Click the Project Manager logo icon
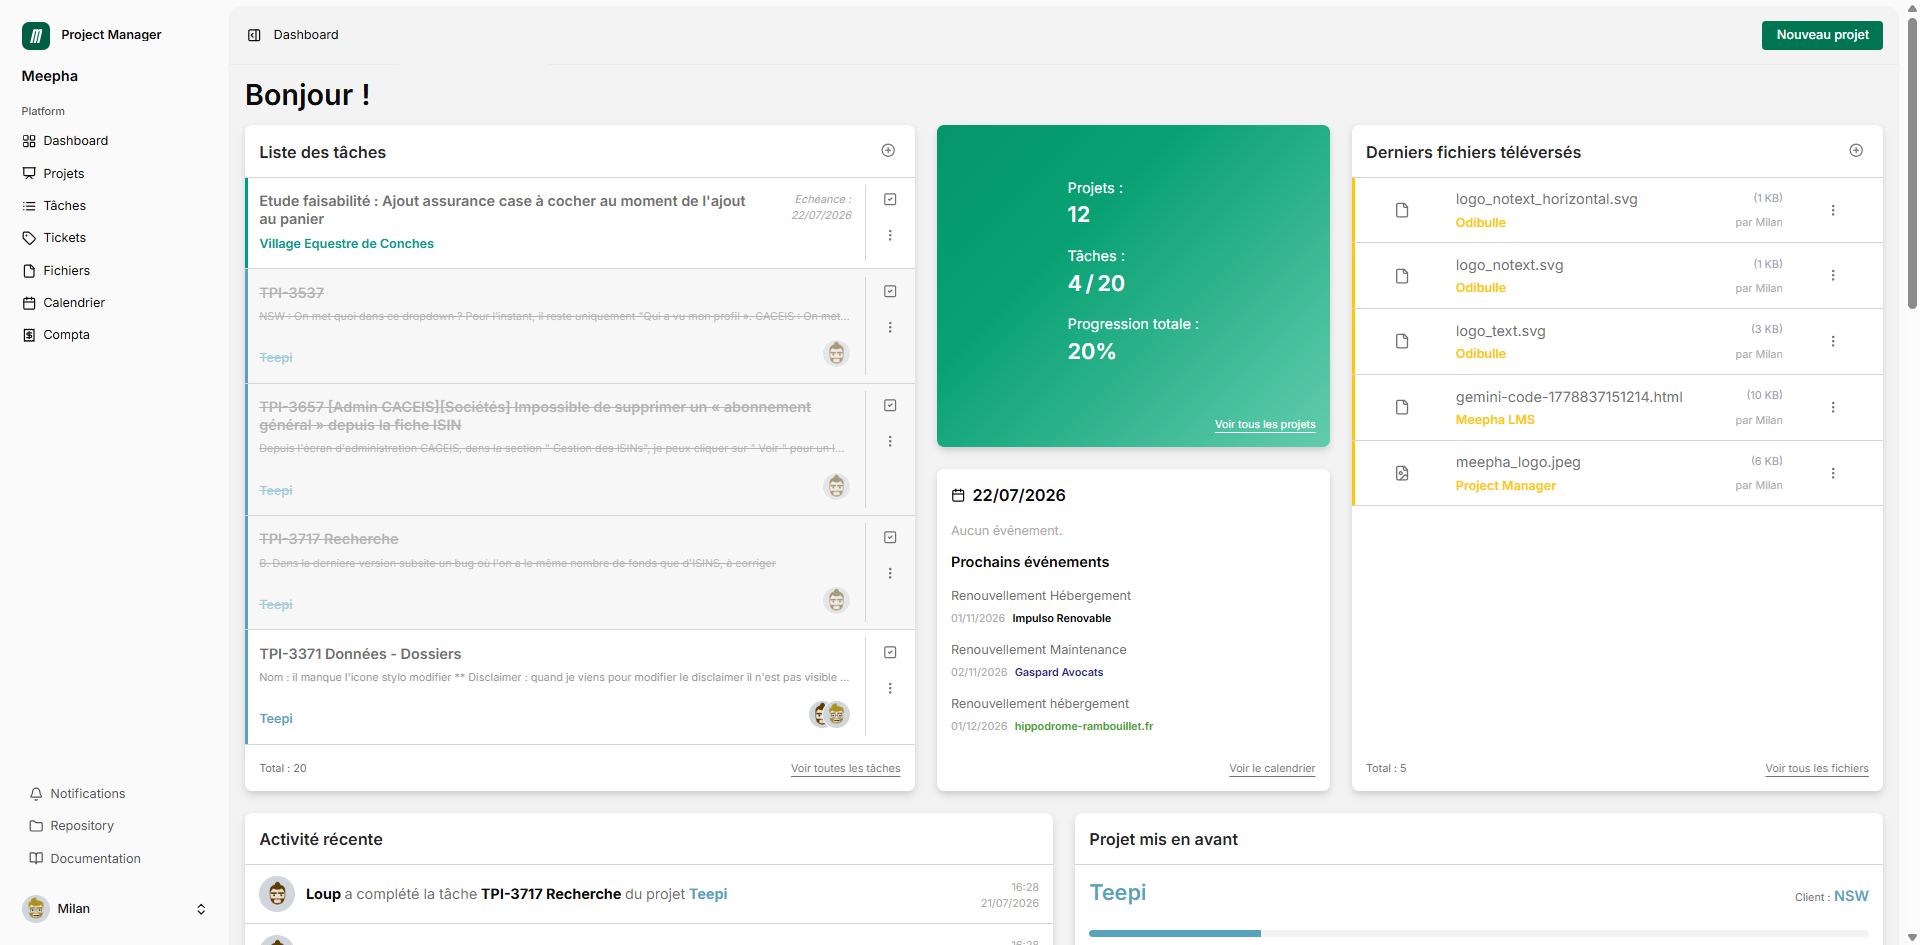The image size is (1920, 945). point(36,36)
